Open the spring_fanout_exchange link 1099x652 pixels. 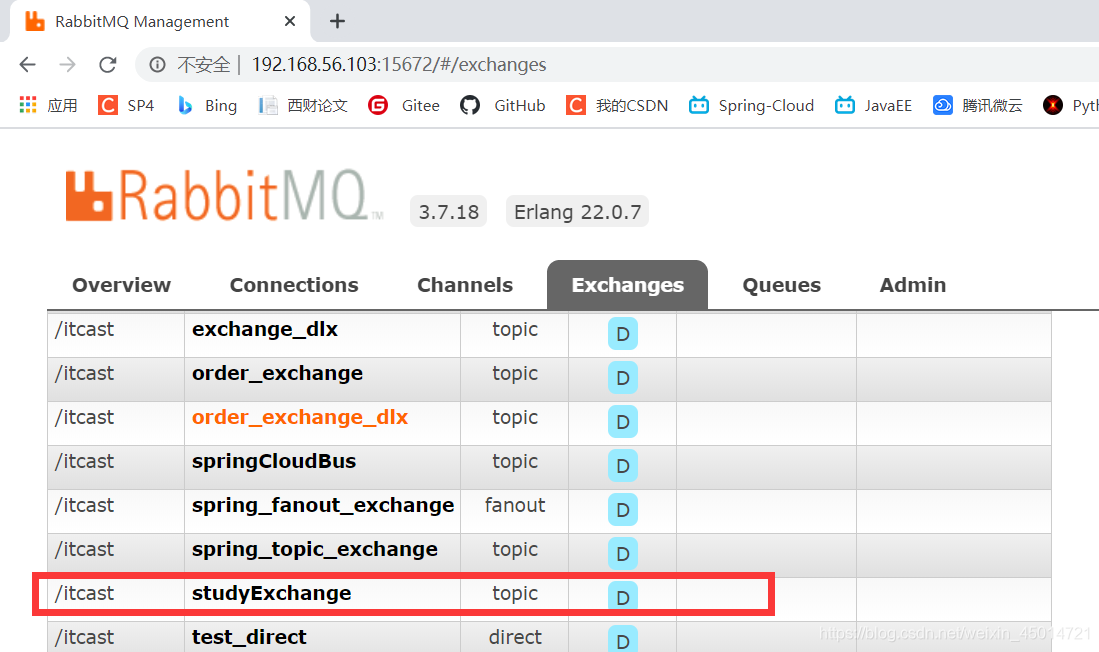point(323,505)
